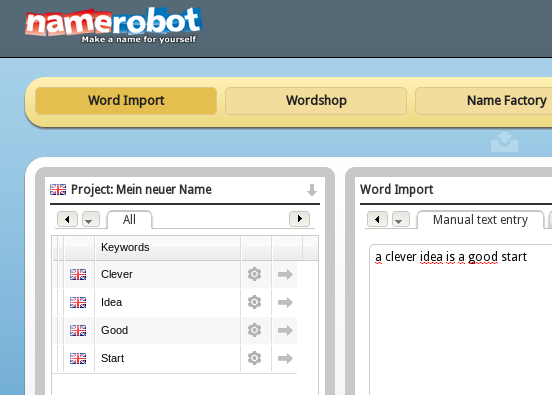Click the faded download tray icon
Screen dimensions: 552x395
pyautogui.click(x=504, y=142)
